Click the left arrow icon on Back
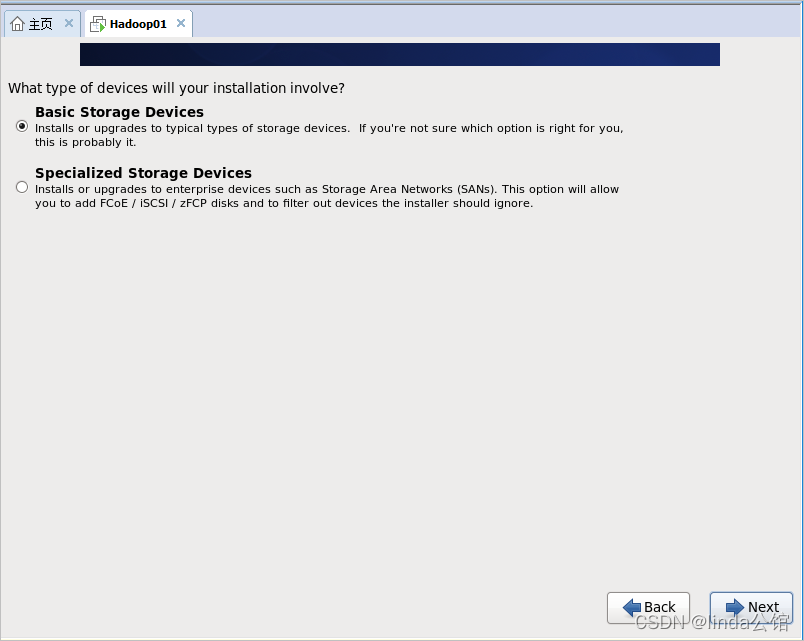804x641 pixels. [x=631, y=607]
